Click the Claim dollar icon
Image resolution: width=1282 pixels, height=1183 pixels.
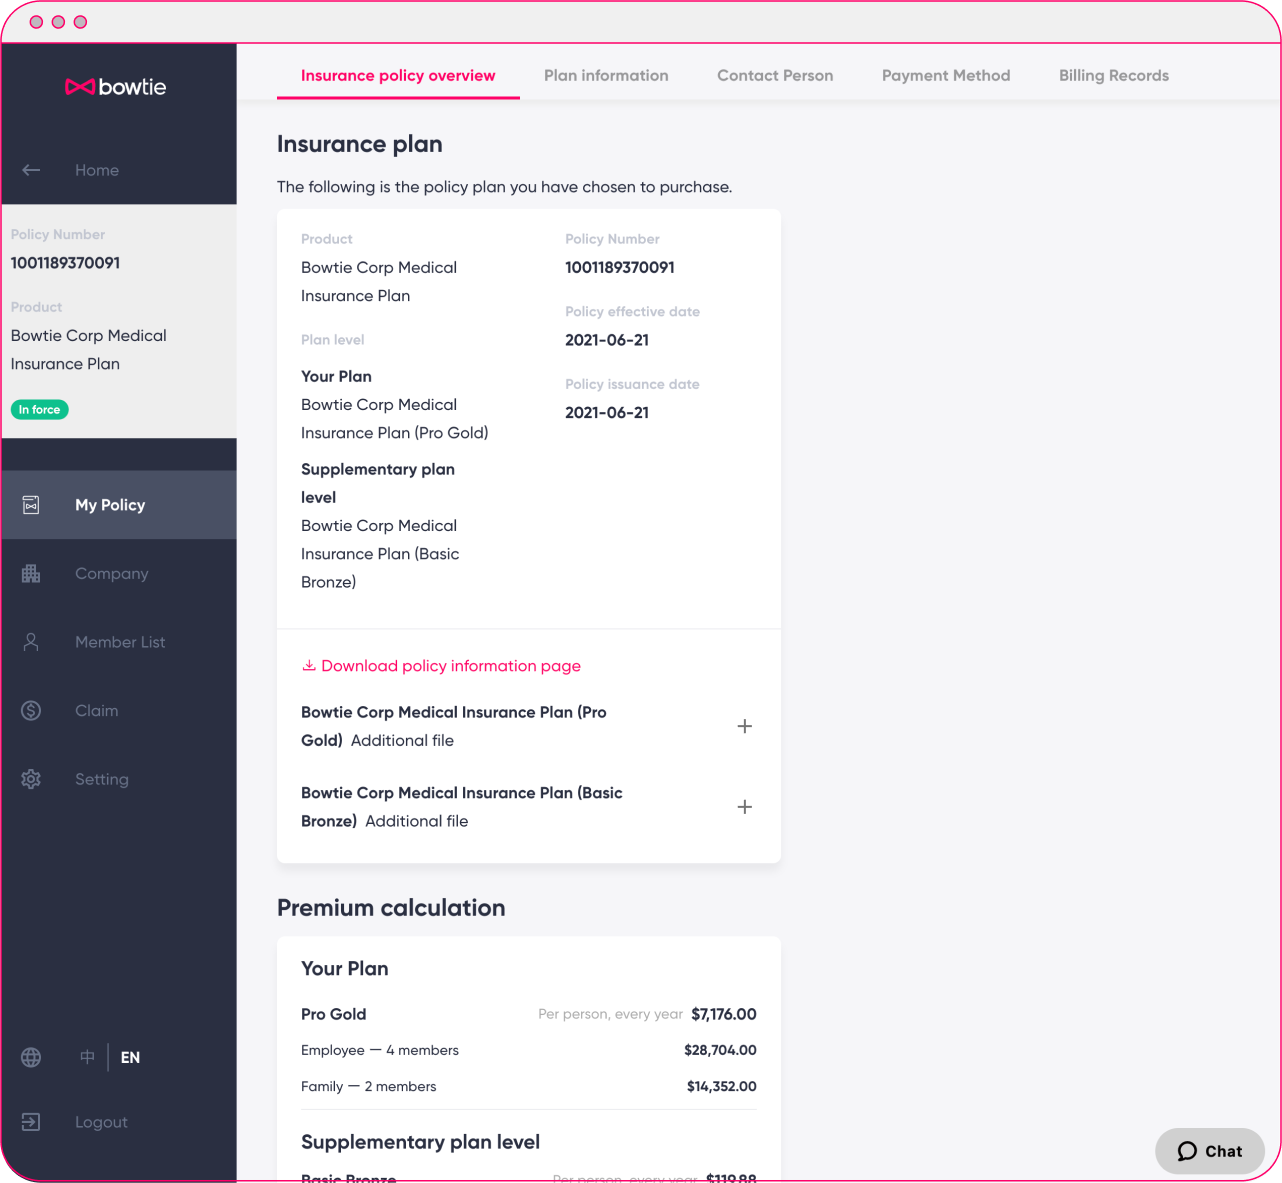(31, 710)
